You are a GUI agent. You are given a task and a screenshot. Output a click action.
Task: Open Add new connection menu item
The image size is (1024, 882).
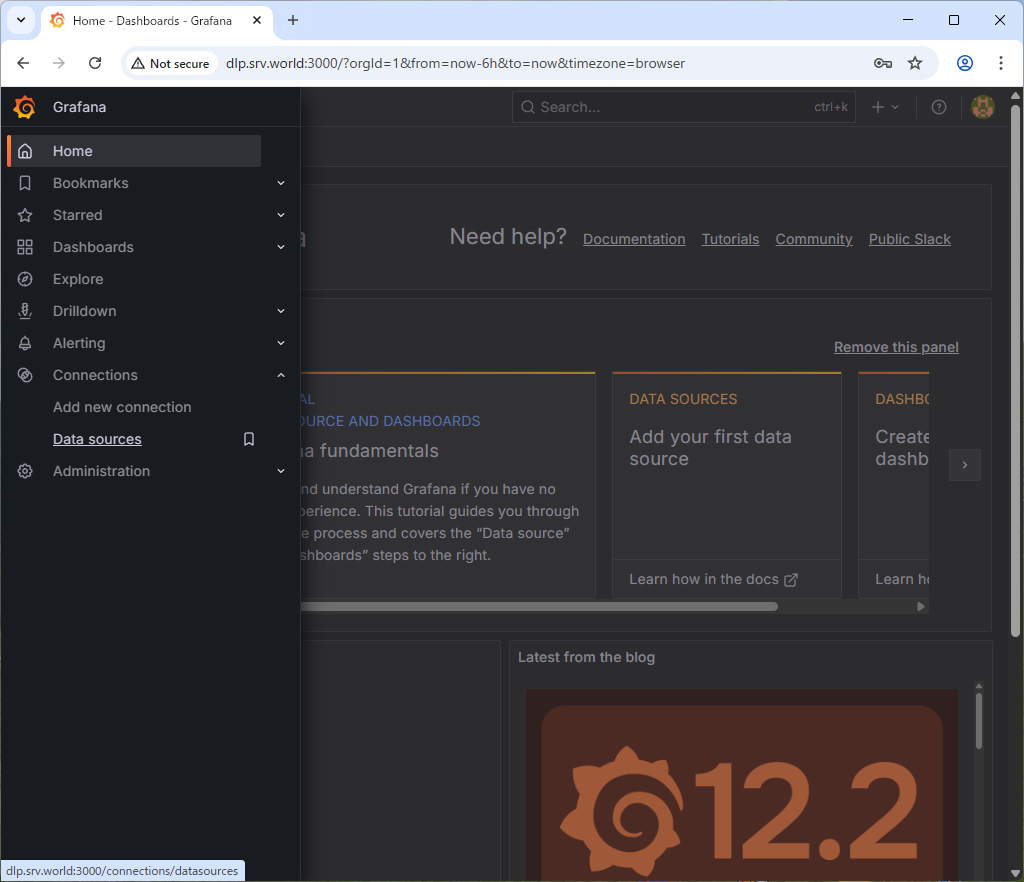(x=122, y=407)
